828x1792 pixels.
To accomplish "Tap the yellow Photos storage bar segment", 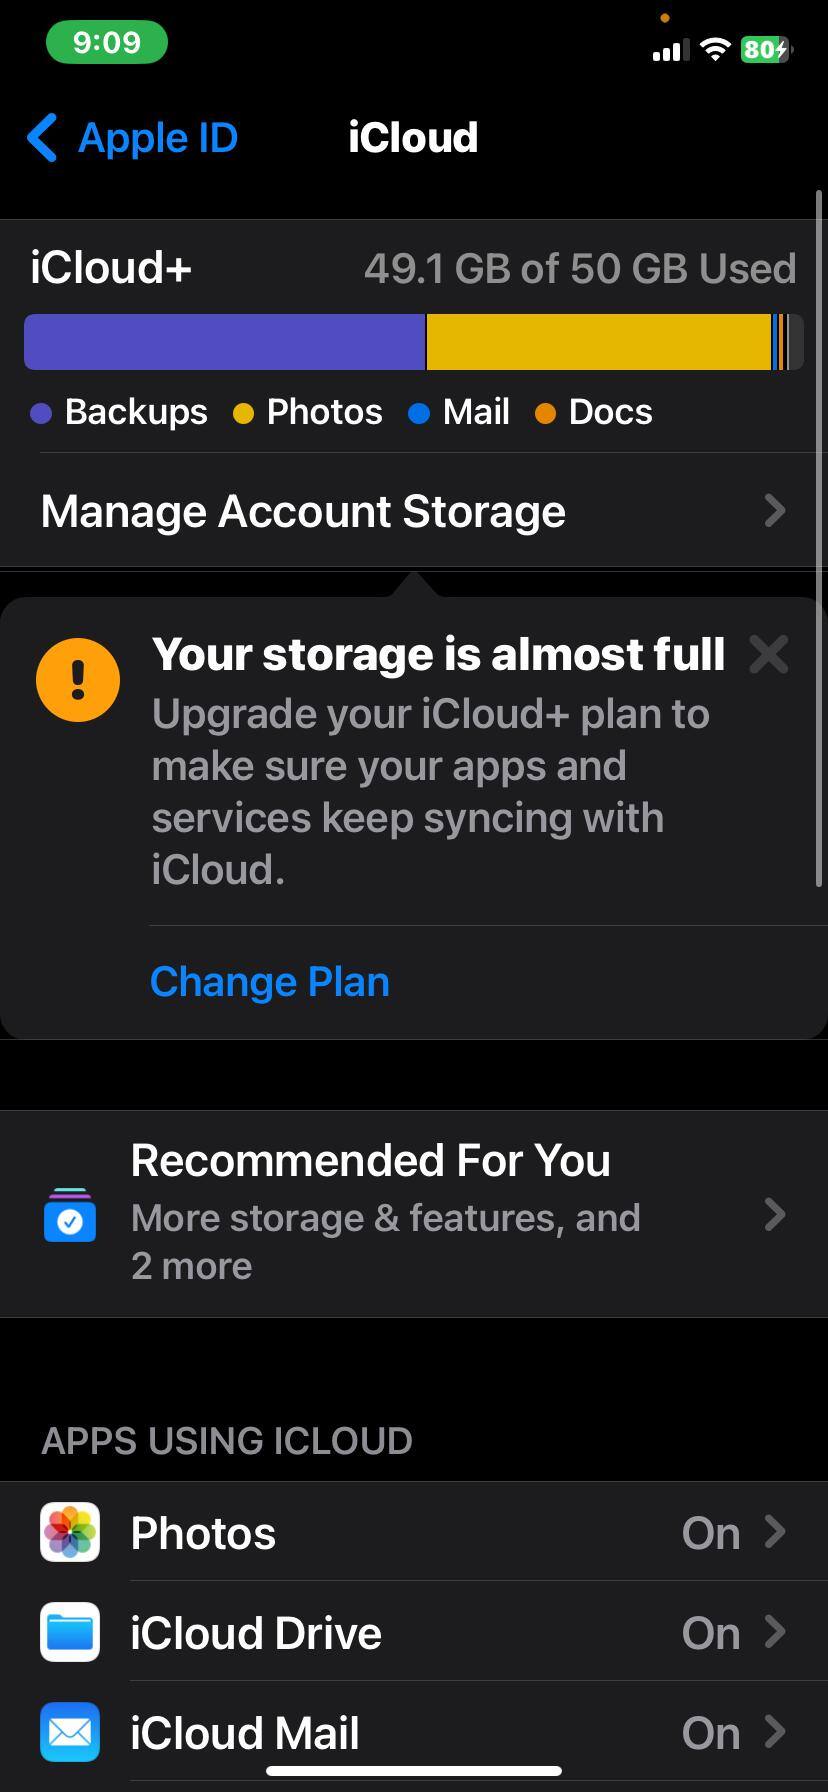I will [x=598, y=342].
